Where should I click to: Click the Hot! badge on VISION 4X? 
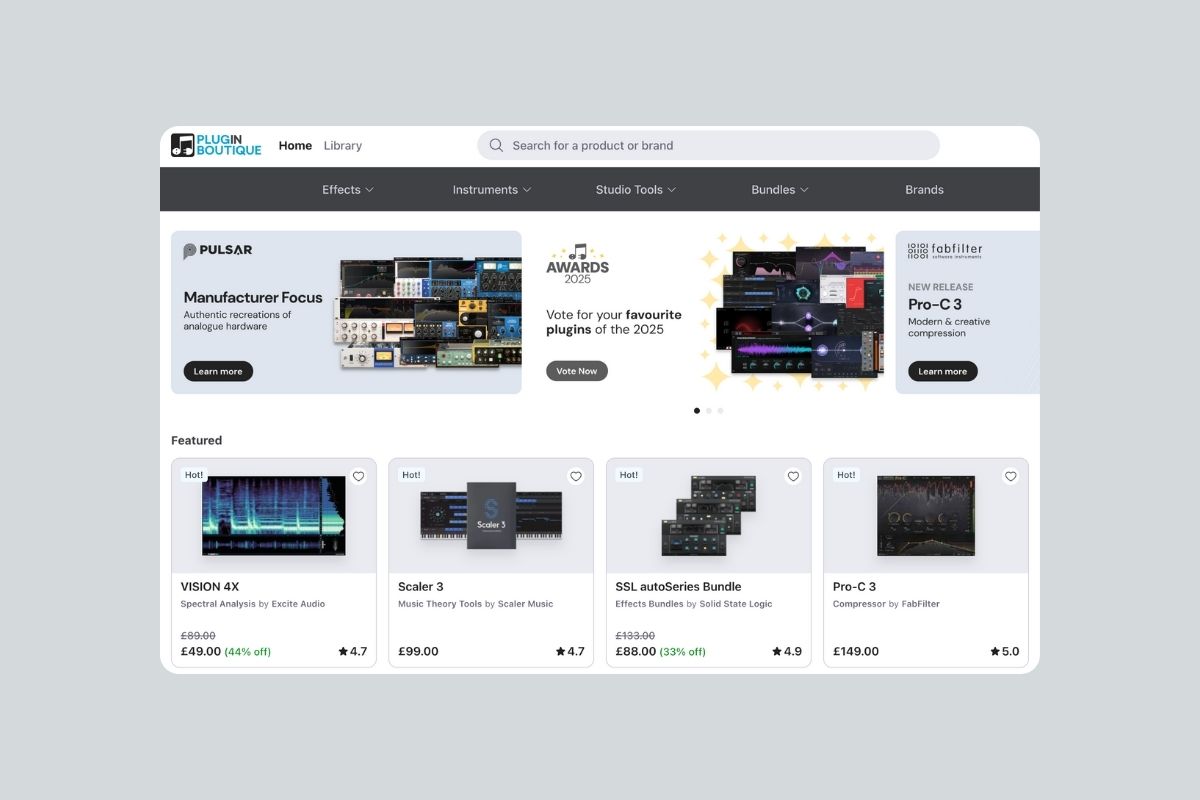tap(194, 475)
